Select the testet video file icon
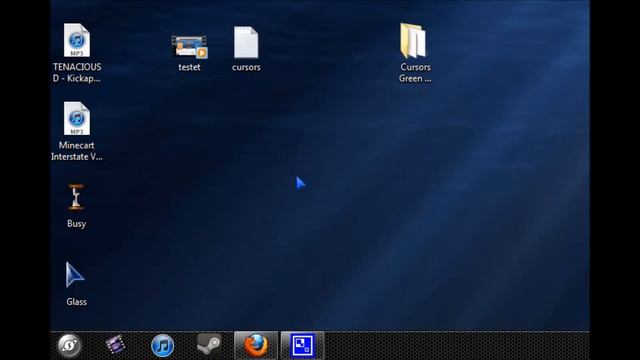Image resolution: width=640 pixels, height=360 pixels. coord(189,46)
